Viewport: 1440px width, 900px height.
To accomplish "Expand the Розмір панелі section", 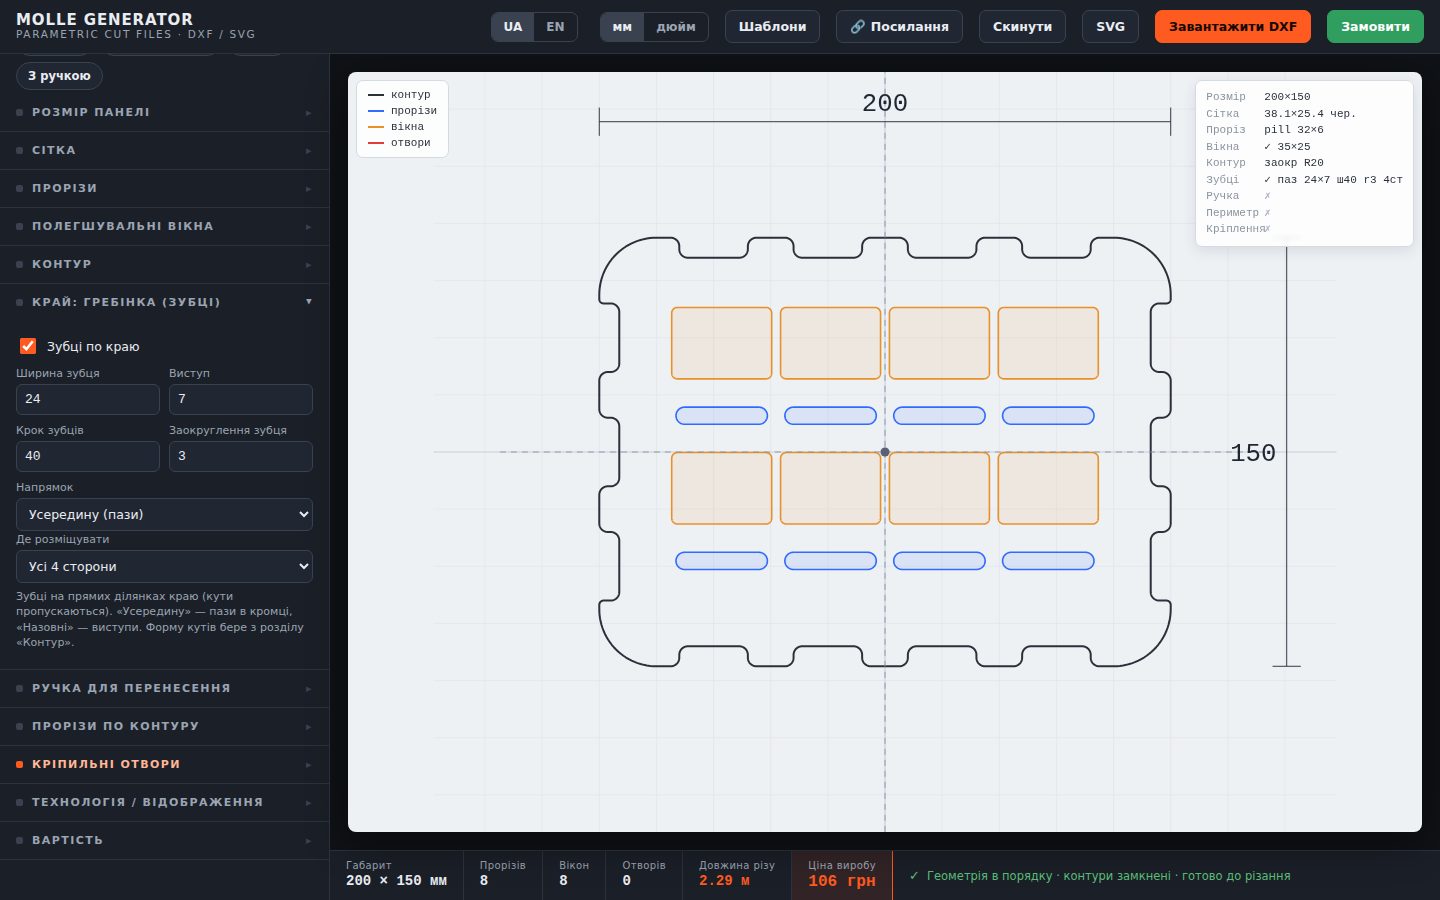I will click(x=164, y=113).
